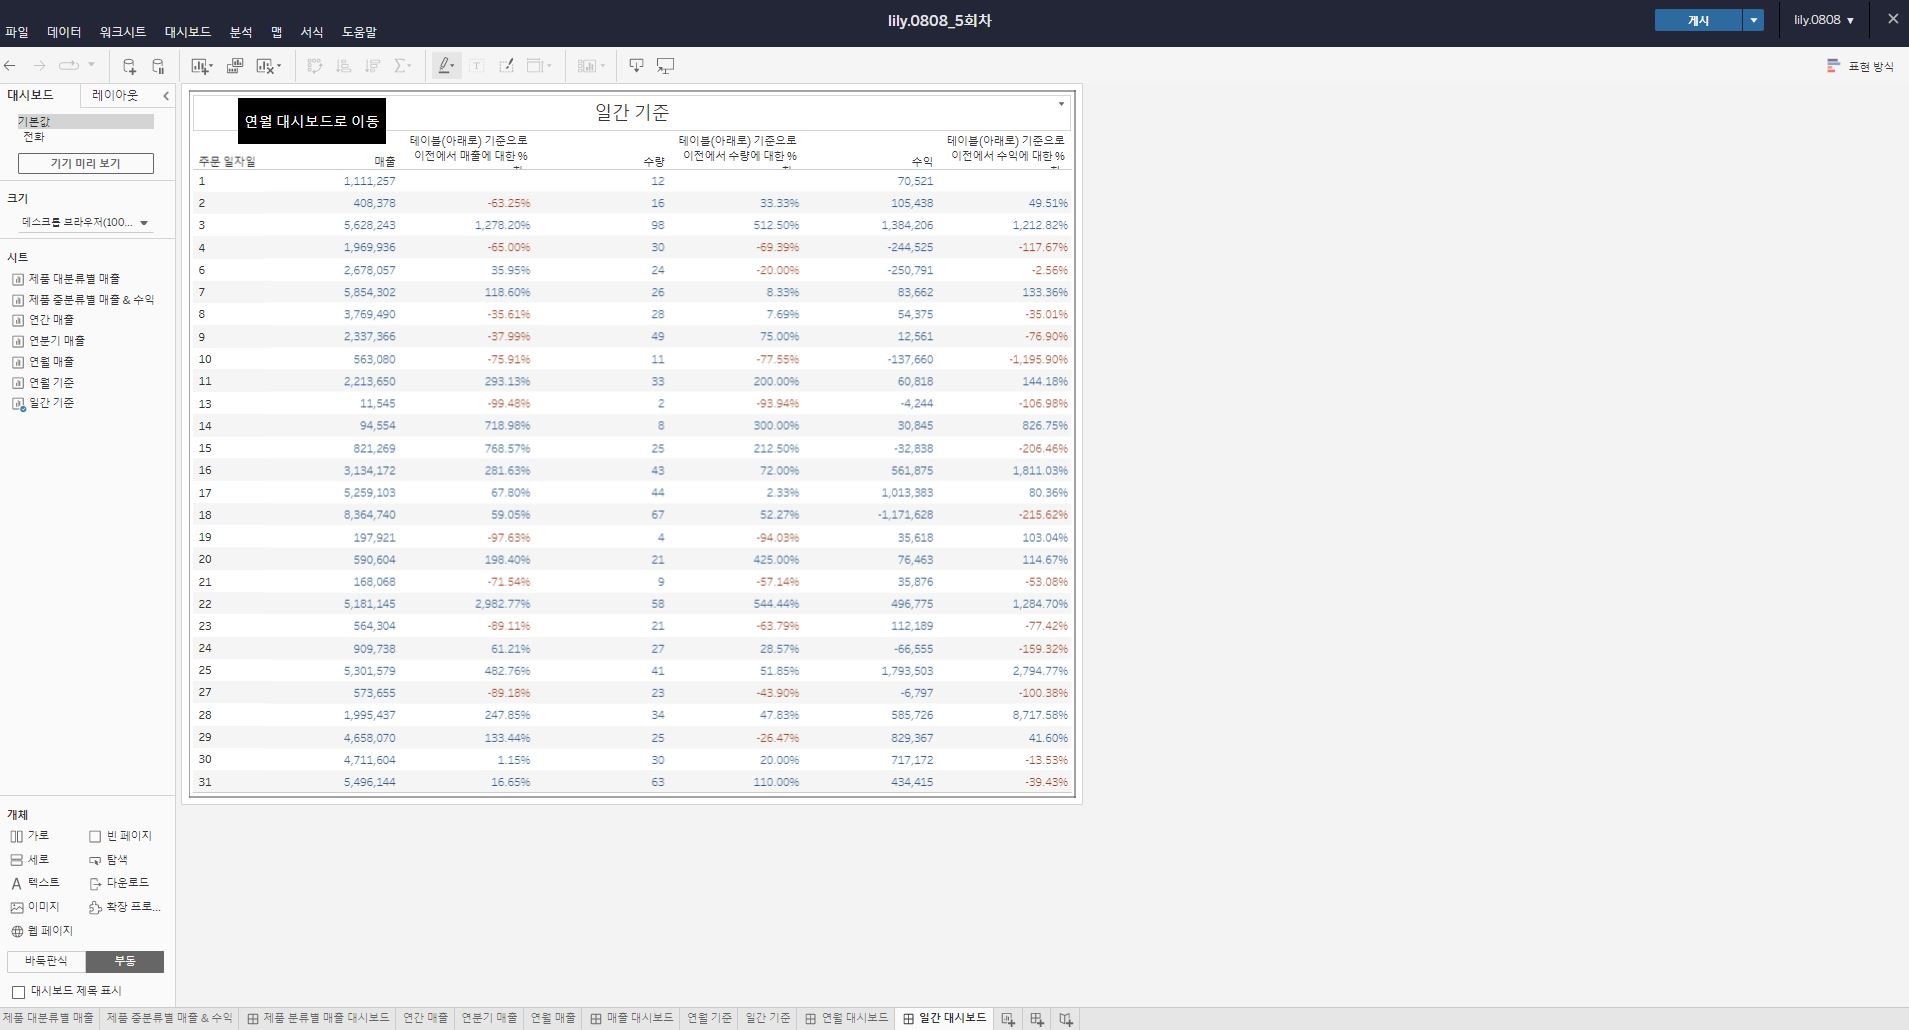
Task: Open the Highlight pen dropdown arrow
Action: coord(454,66)
